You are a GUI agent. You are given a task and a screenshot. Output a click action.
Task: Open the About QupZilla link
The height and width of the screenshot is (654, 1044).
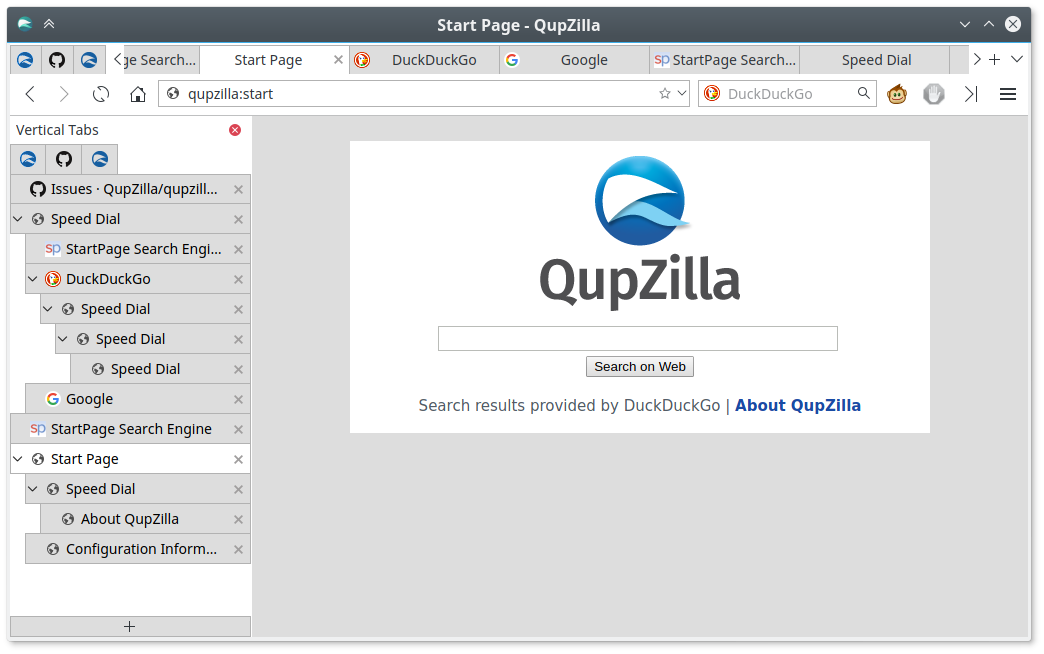click(798, 406)
